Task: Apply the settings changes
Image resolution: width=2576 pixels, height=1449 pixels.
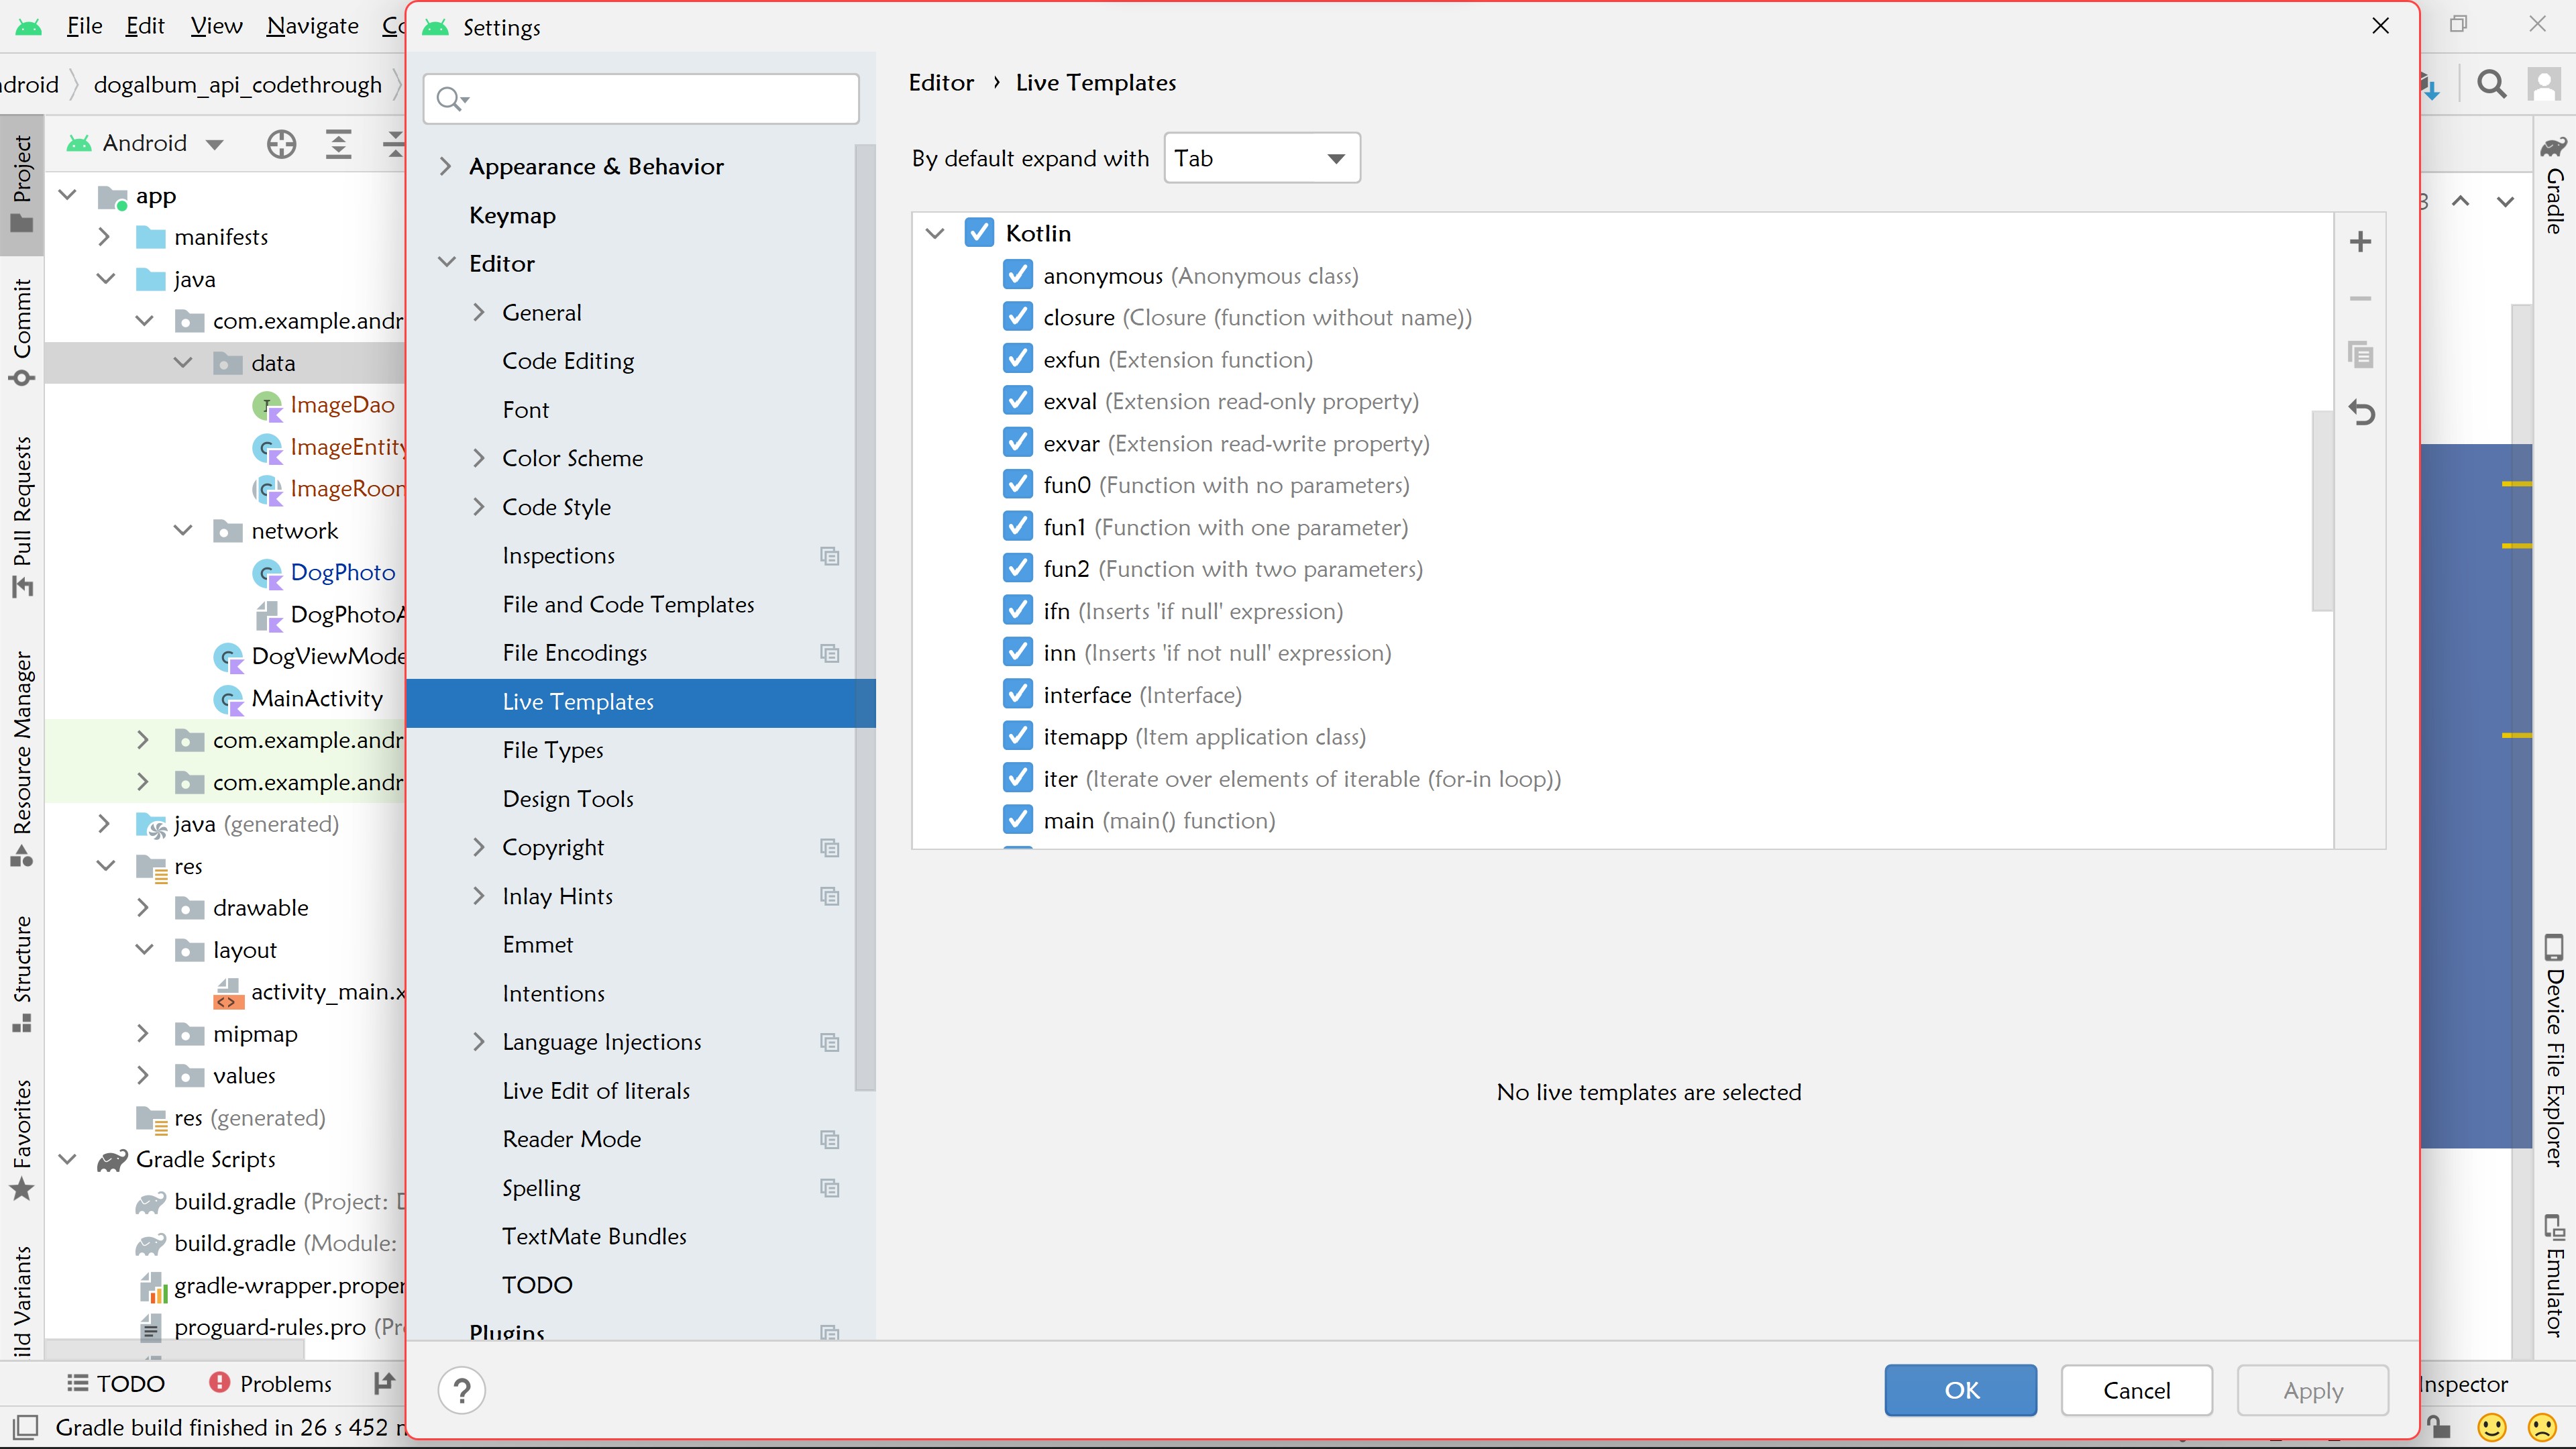Action: 2313,1390
